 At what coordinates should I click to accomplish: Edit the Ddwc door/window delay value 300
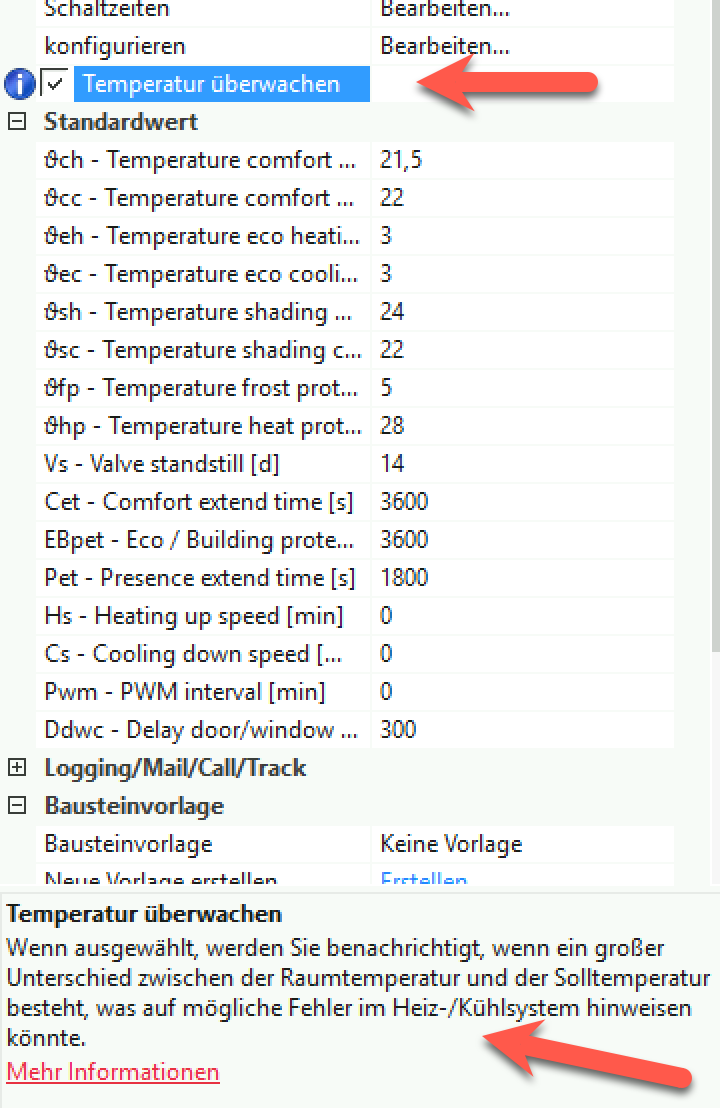tap(398, 730)
